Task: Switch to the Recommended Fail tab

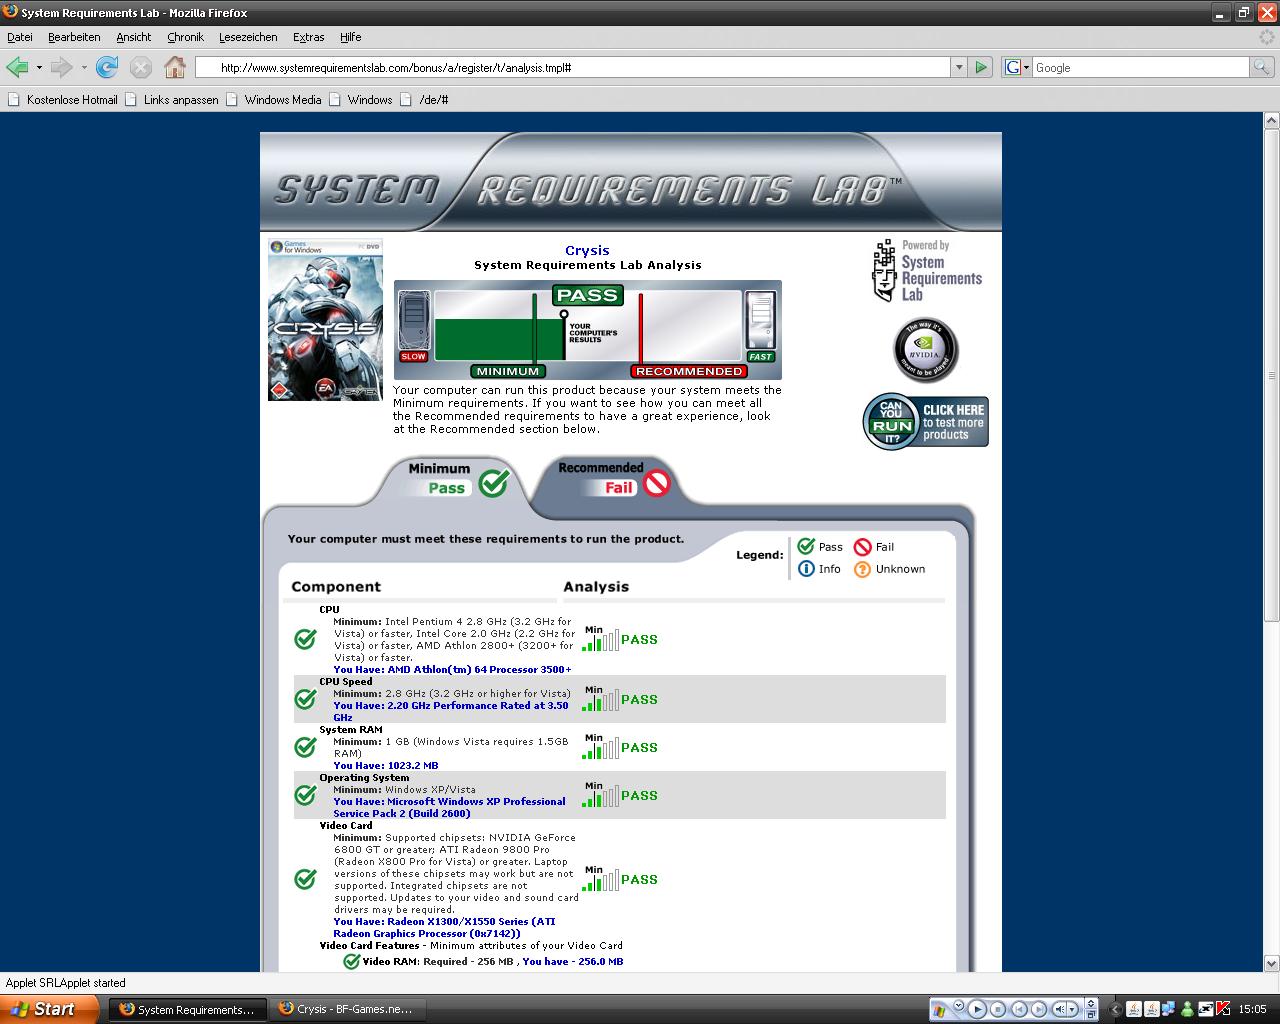Action: coord(612,478)
